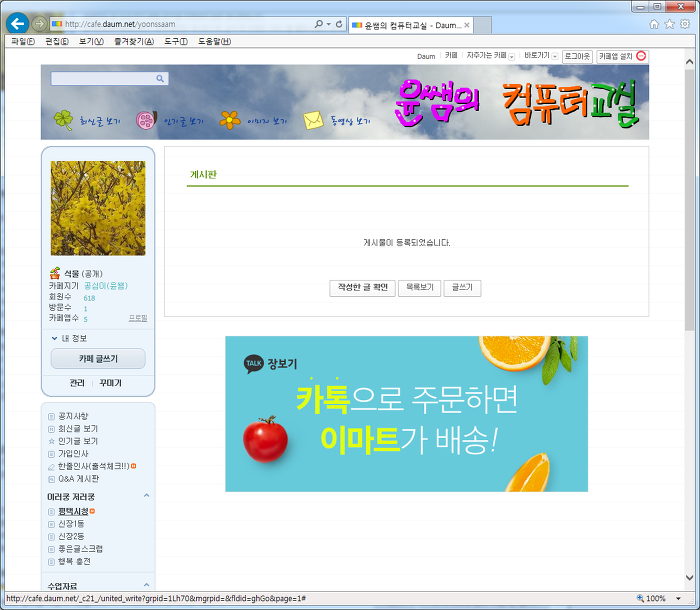This screenshot has height=610, width=700.
Task: Click the site favicon in the address bar
Action: (57, 24)
